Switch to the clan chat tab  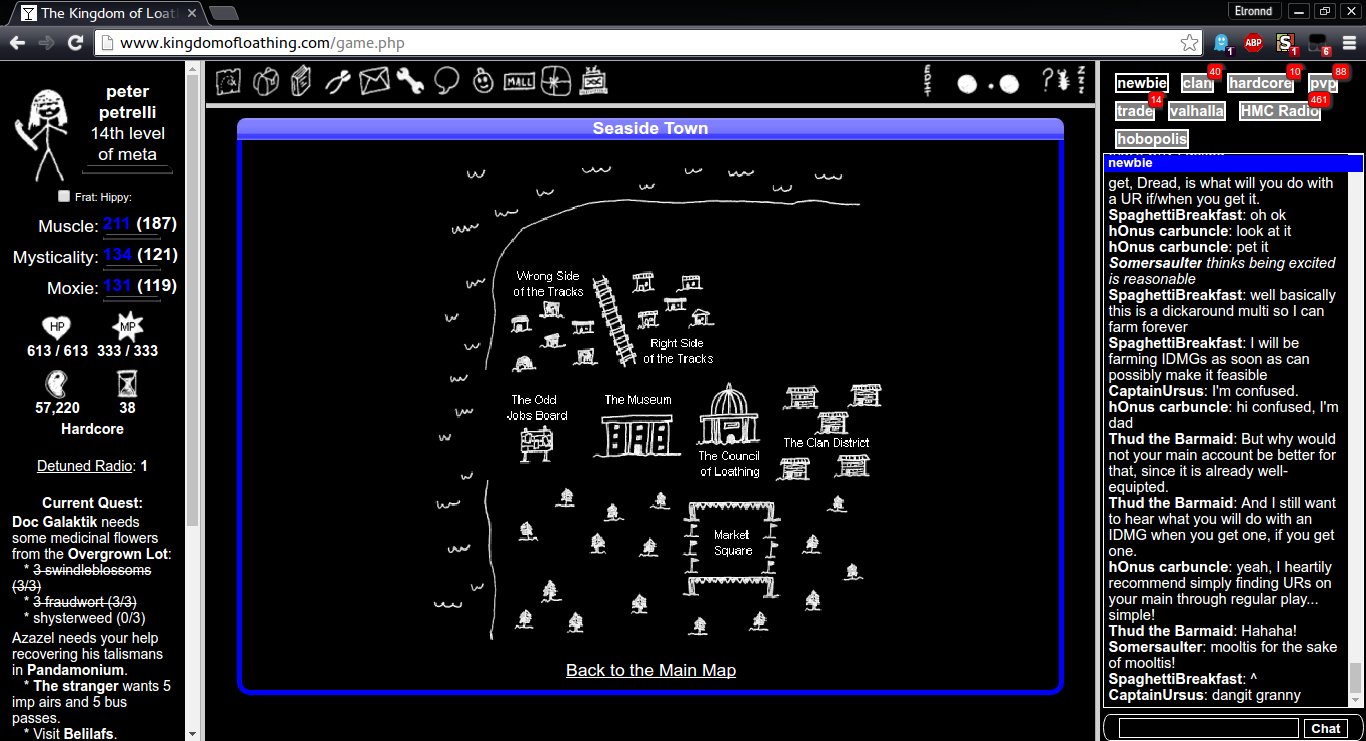click(1197, 83)
